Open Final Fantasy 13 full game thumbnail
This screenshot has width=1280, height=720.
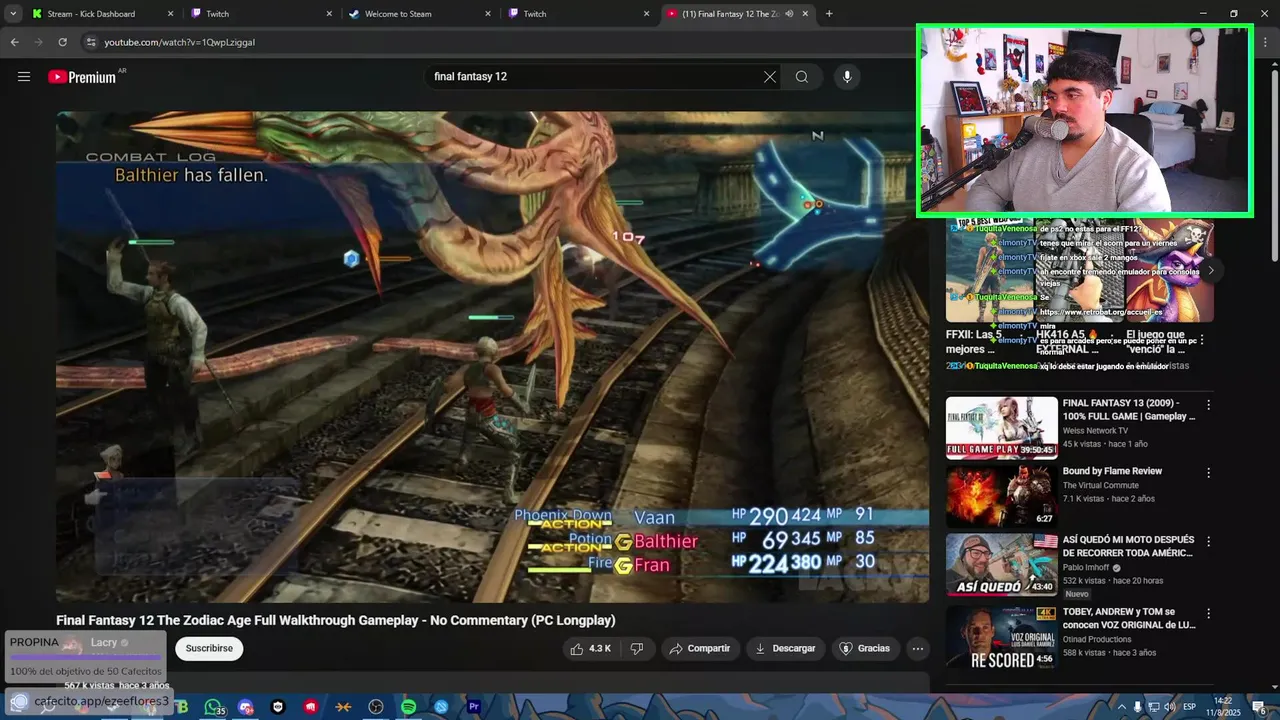[x=1001, y=428]
